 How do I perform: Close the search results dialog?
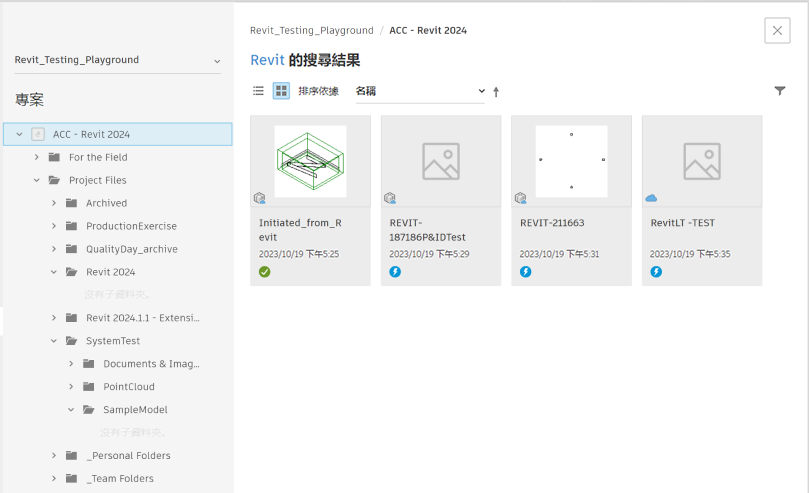pos(777,30)
